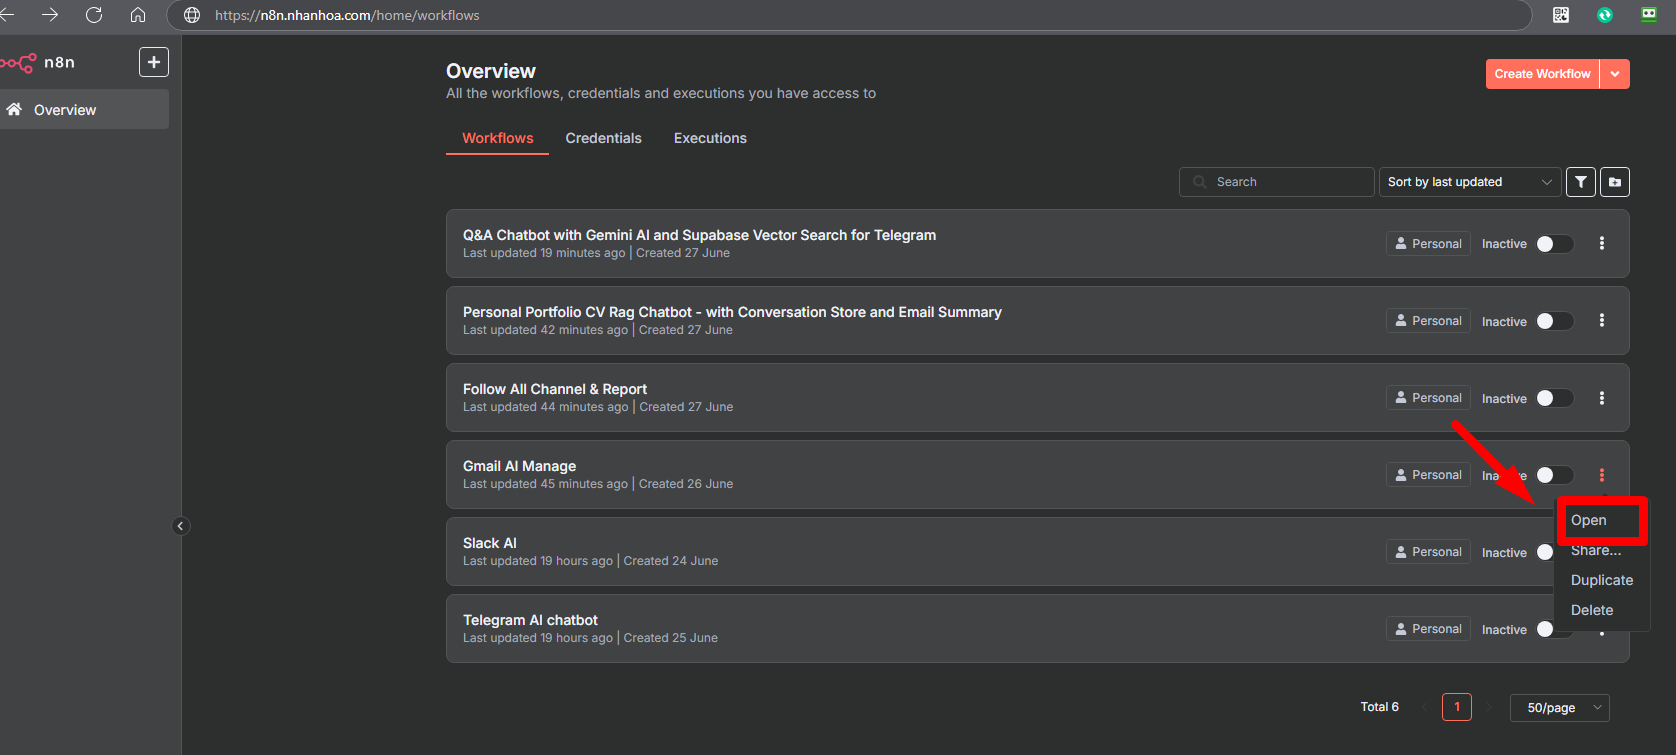
Task: Click the green circular extension icon
Action: pos(1605,15)
